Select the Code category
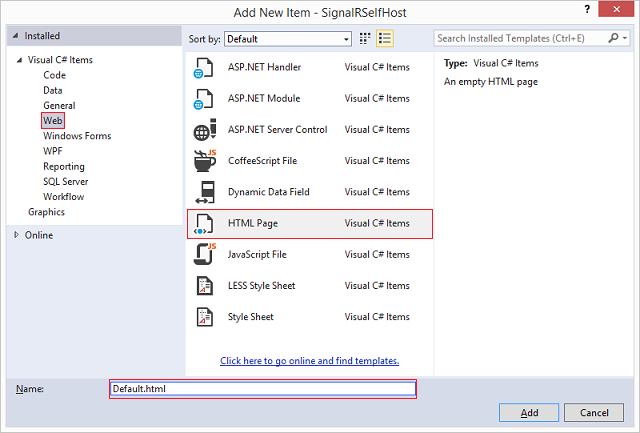Image resolution: width=640 pixels, height=433 pixels. [x=54, y=75]
